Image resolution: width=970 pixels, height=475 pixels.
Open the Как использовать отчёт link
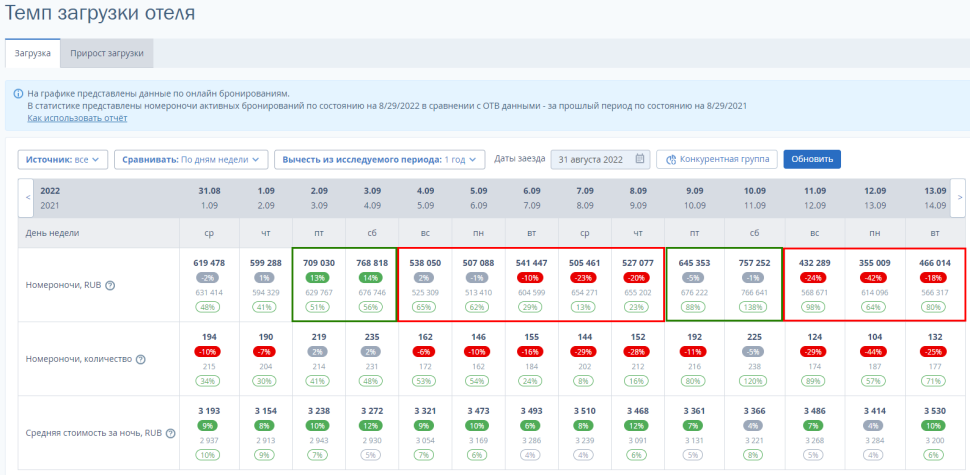pos(77,118)
